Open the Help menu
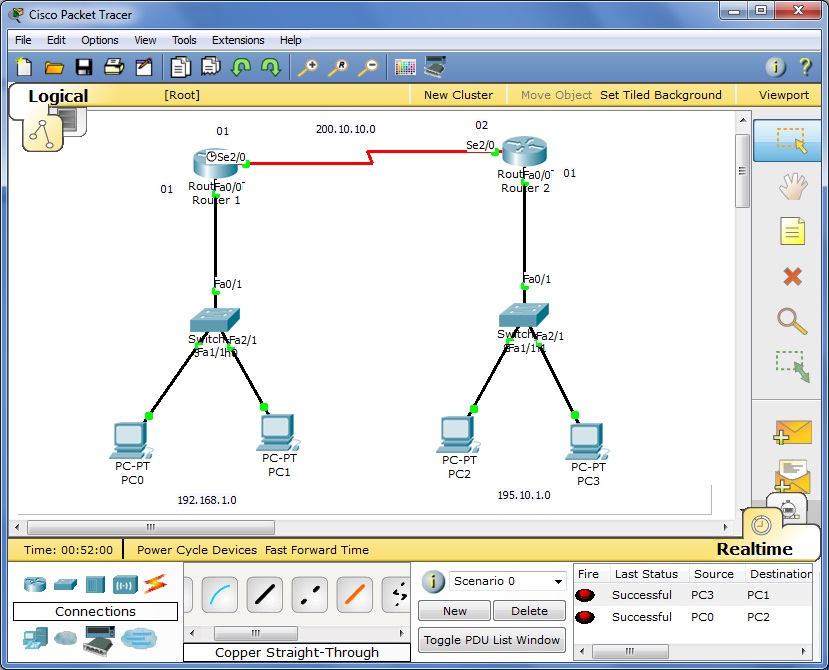 click(290, 40)
